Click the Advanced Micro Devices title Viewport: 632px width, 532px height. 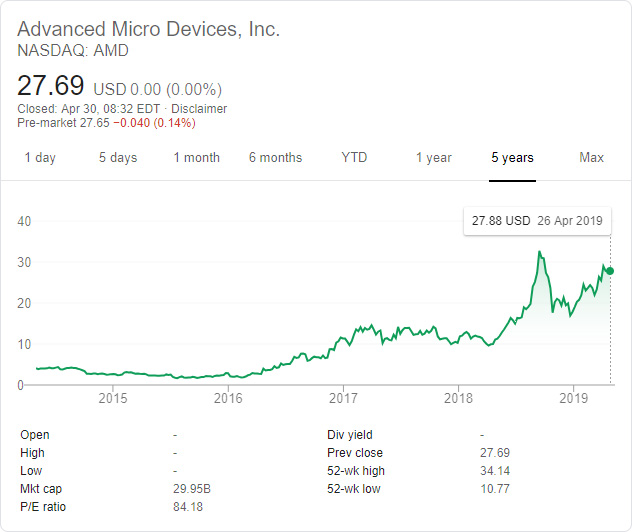pos(149,29)
